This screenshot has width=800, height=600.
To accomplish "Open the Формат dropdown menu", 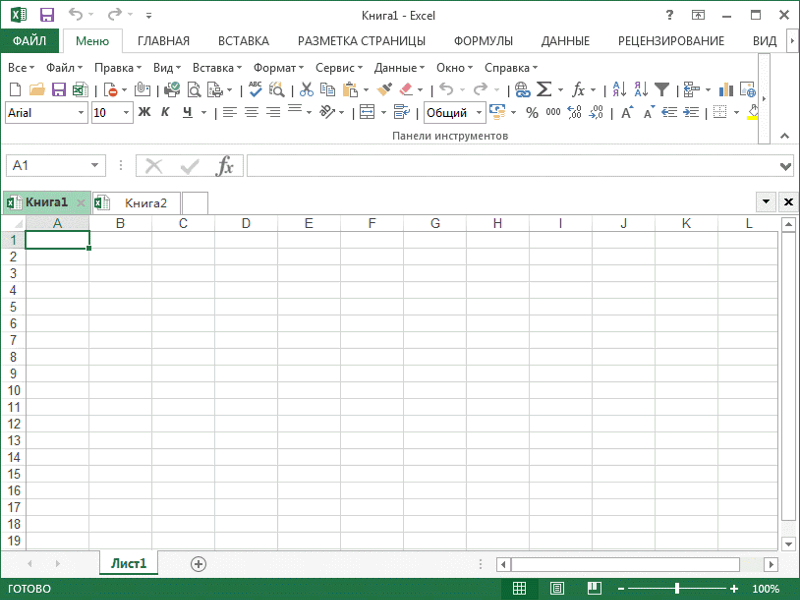I will (x=279, y=68).
